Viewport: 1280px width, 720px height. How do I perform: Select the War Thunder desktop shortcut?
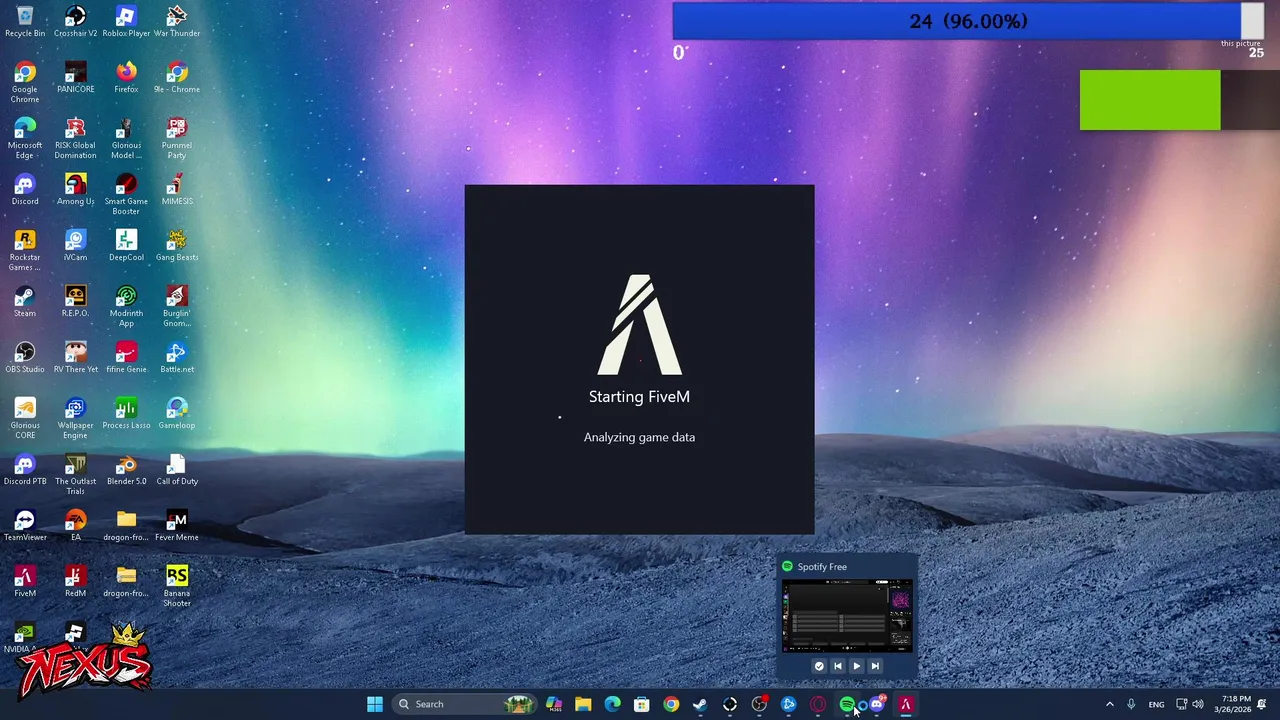177,21
